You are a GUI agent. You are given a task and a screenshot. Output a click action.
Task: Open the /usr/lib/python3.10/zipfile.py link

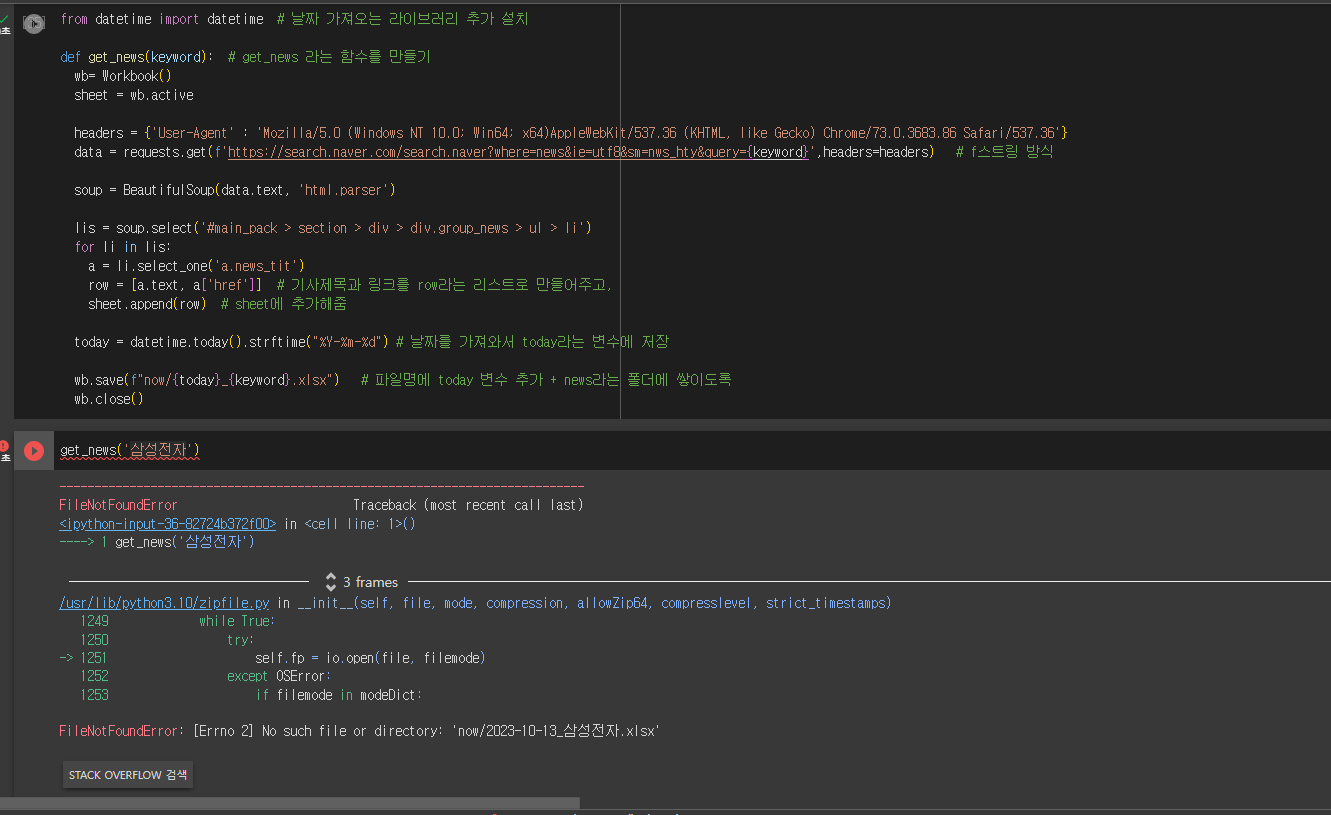(165, 603)
